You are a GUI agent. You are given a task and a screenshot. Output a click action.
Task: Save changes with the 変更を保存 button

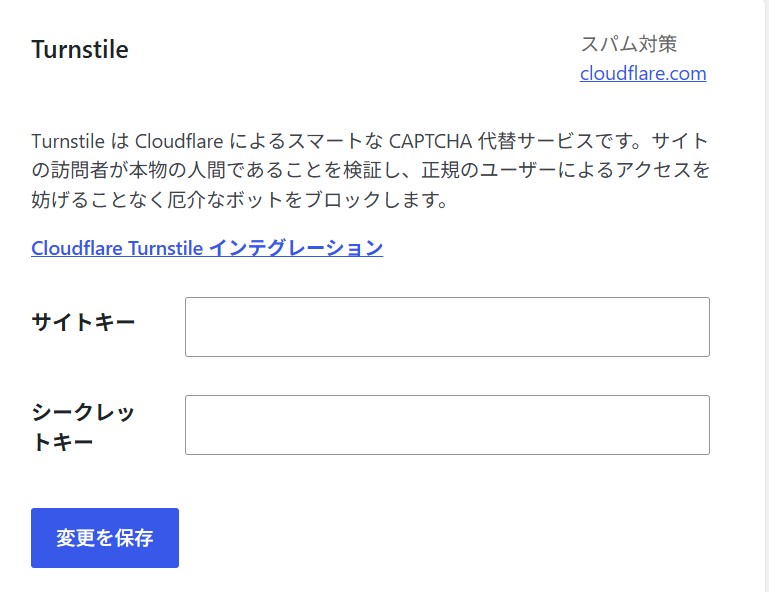[x=105, y=538]
